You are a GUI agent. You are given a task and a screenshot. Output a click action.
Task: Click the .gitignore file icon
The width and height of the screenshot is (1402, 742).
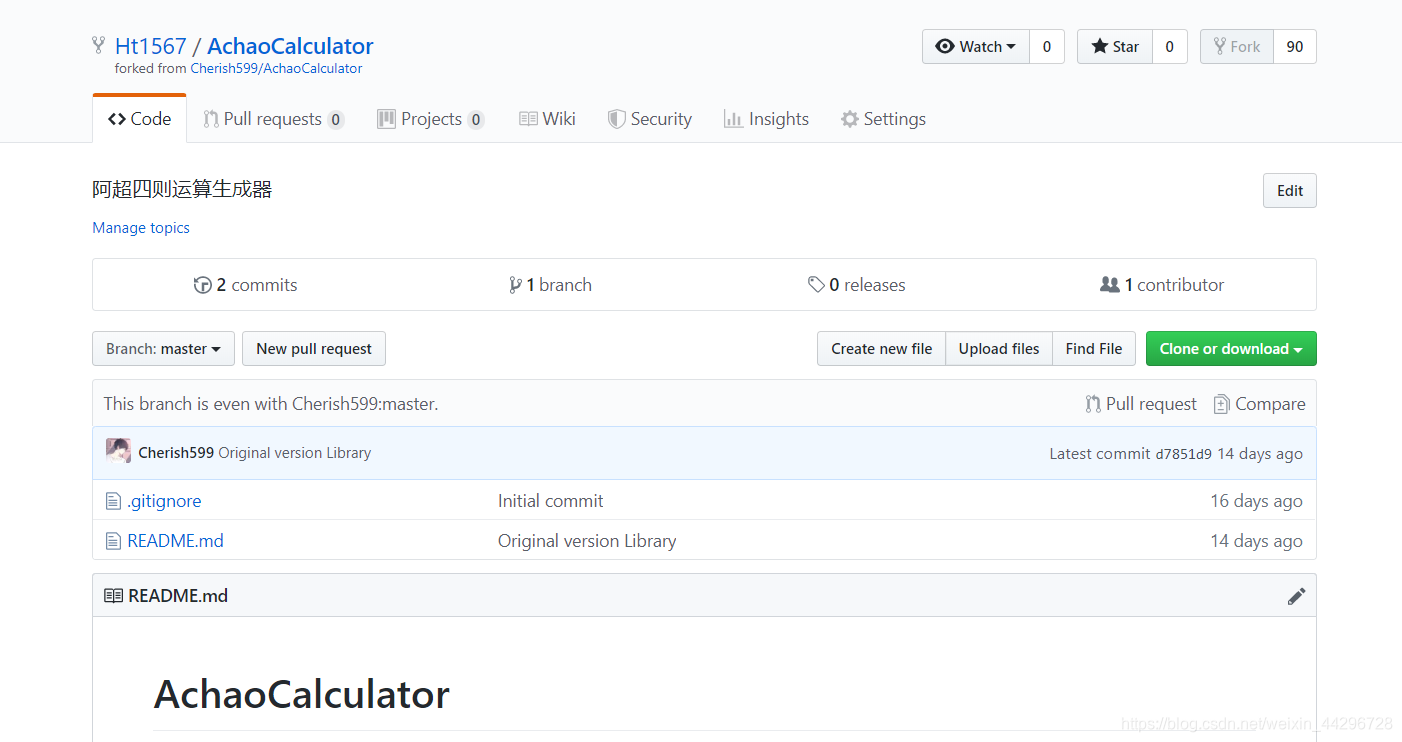pos(113,501)
